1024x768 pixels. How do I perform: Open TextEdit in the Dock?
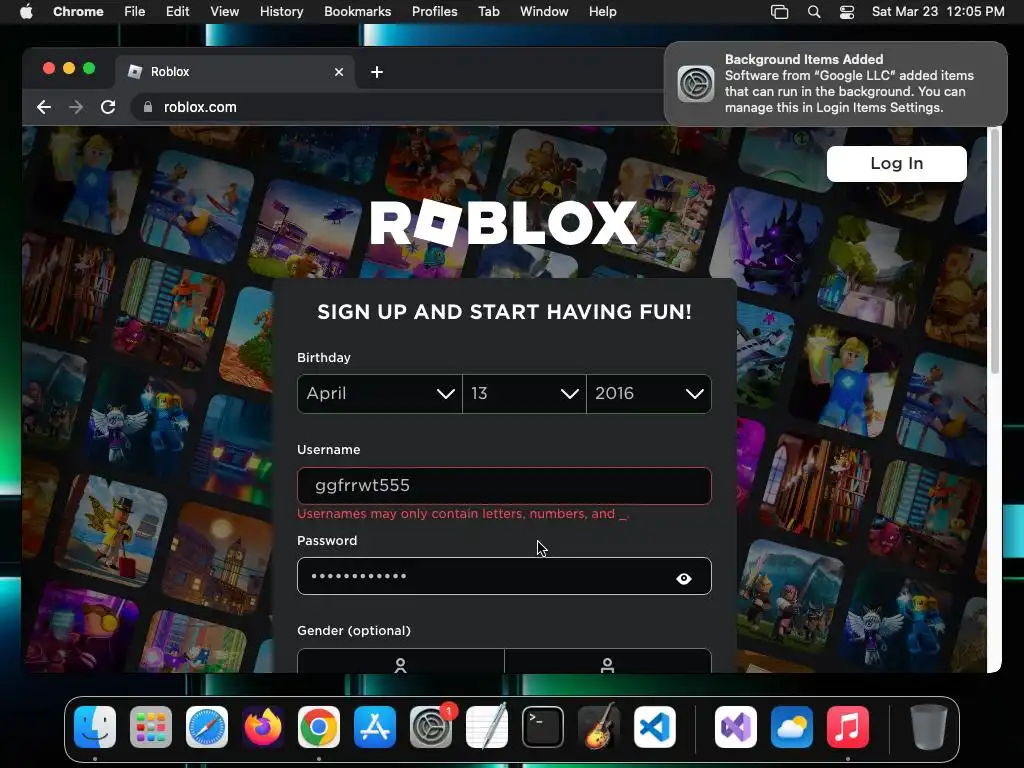click(x=487, y=727)
